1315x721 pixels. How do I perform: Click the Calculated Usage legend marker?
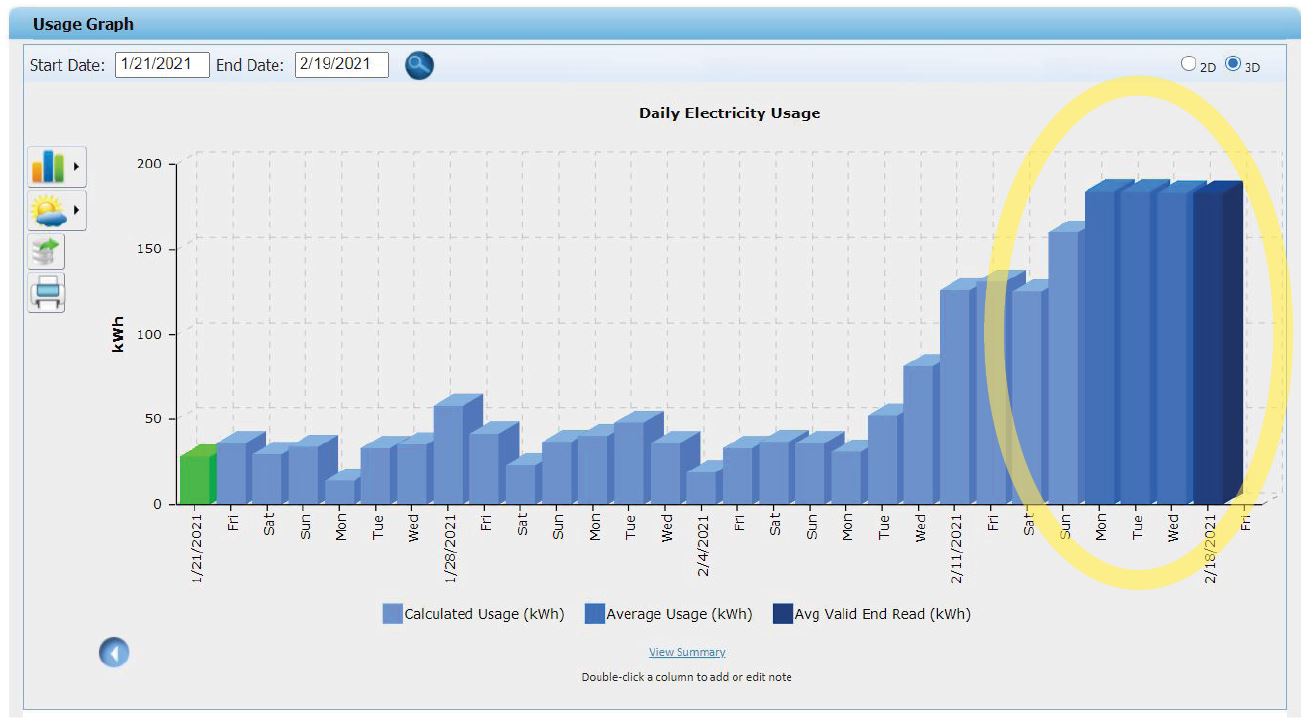(393, 613)
